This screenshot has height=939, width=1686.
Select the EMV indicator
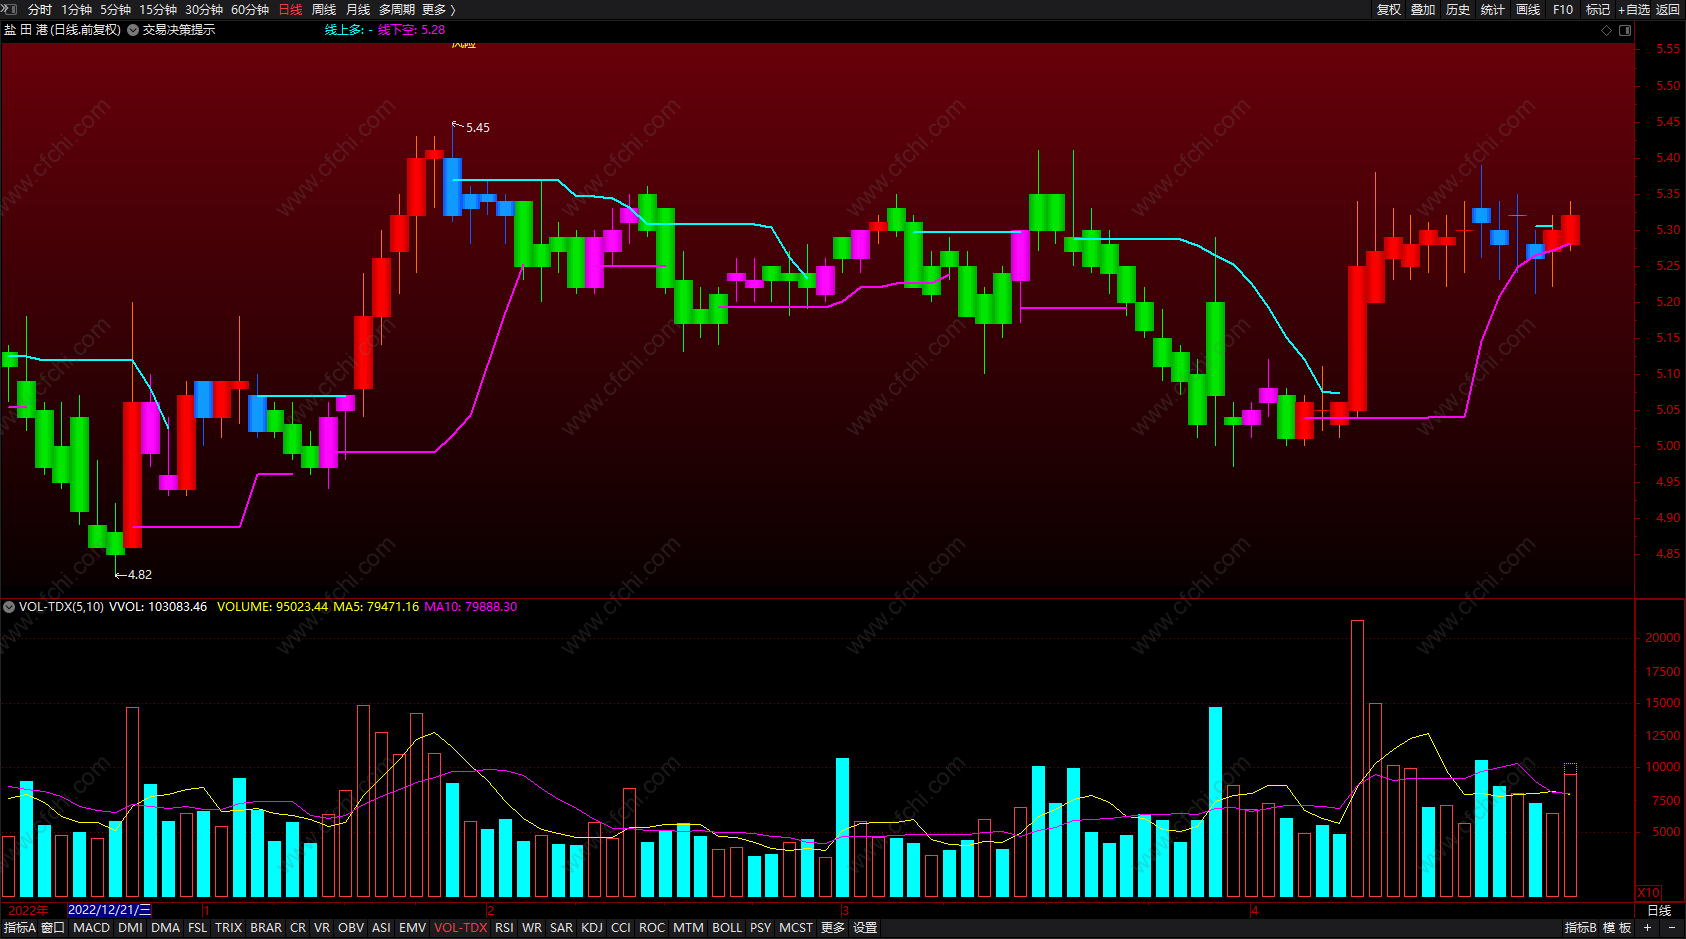[412, 928]
